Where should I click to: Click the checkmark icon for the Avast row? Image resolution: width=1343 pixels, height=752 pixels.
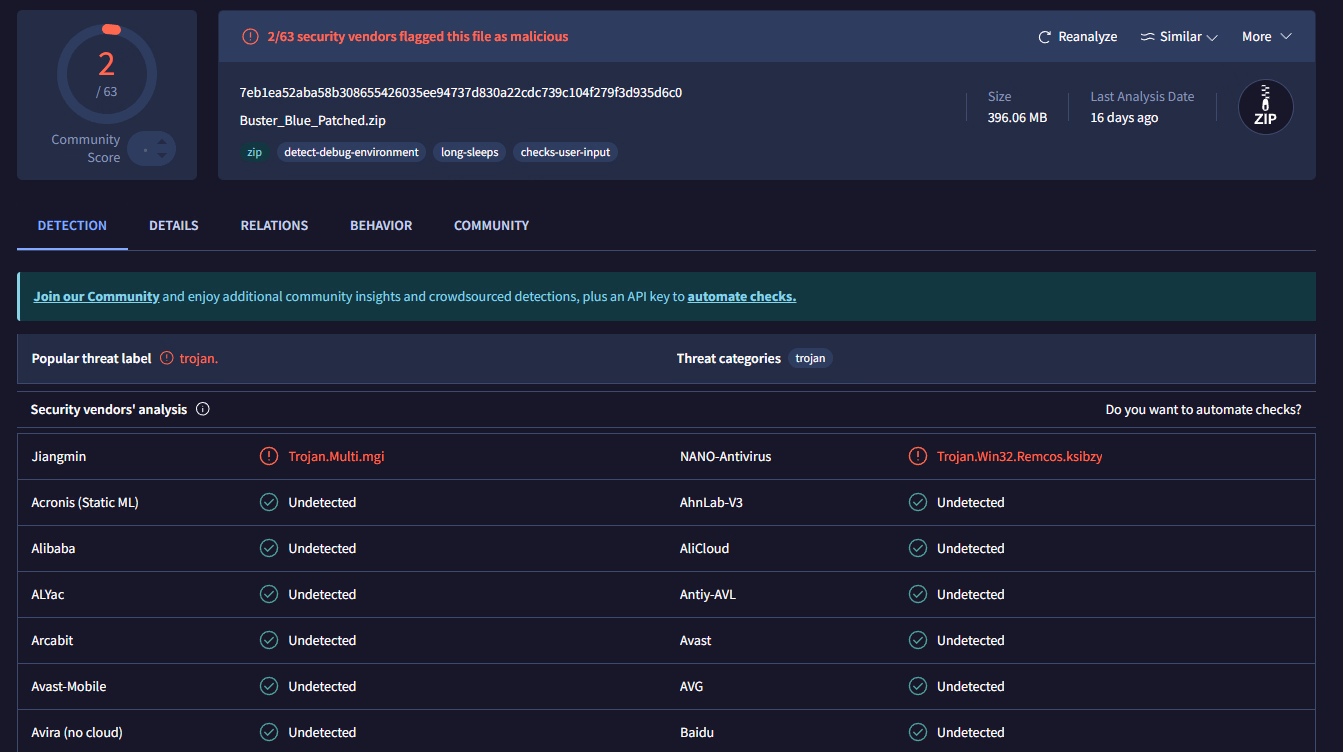point(917,640)
